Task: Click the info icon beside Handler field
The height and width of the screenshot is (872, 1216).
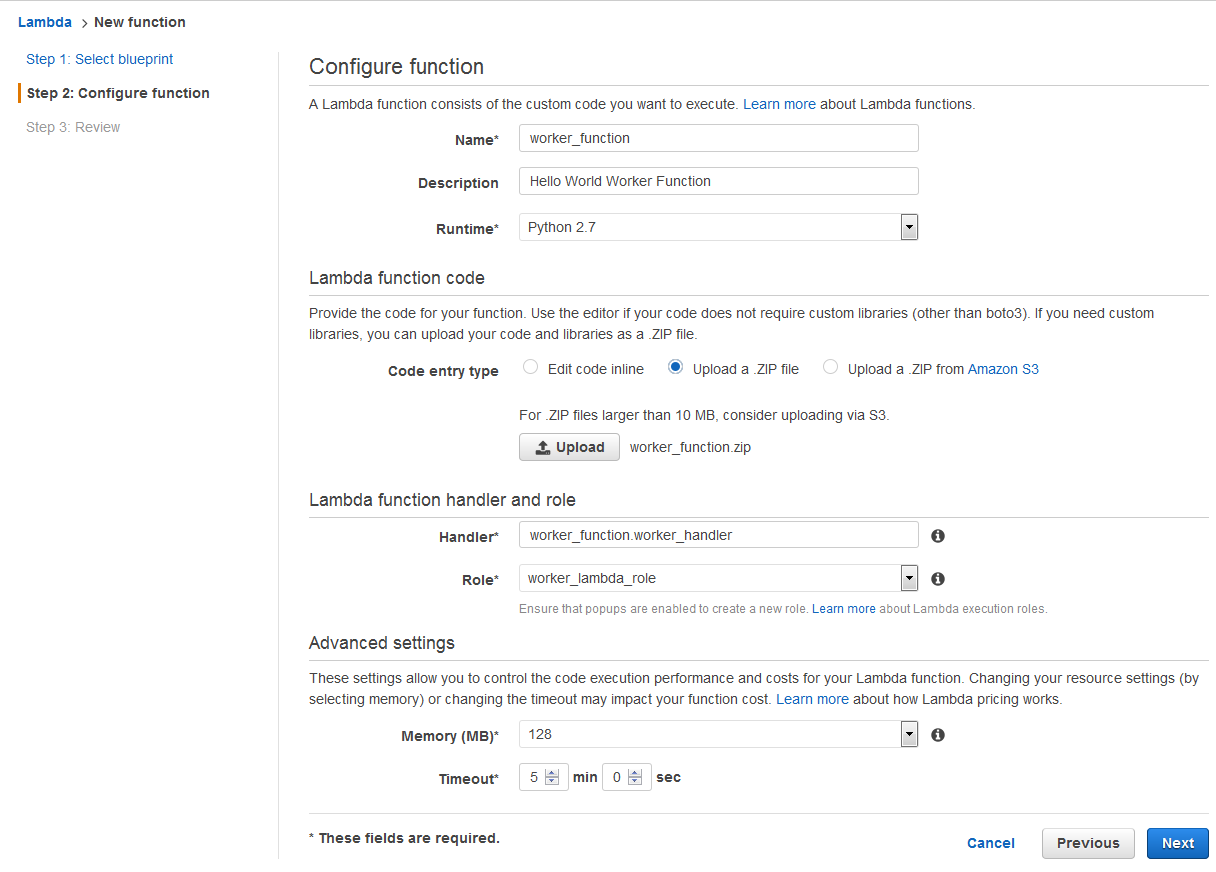Action: pyautogui.click(x=938, y=536)
